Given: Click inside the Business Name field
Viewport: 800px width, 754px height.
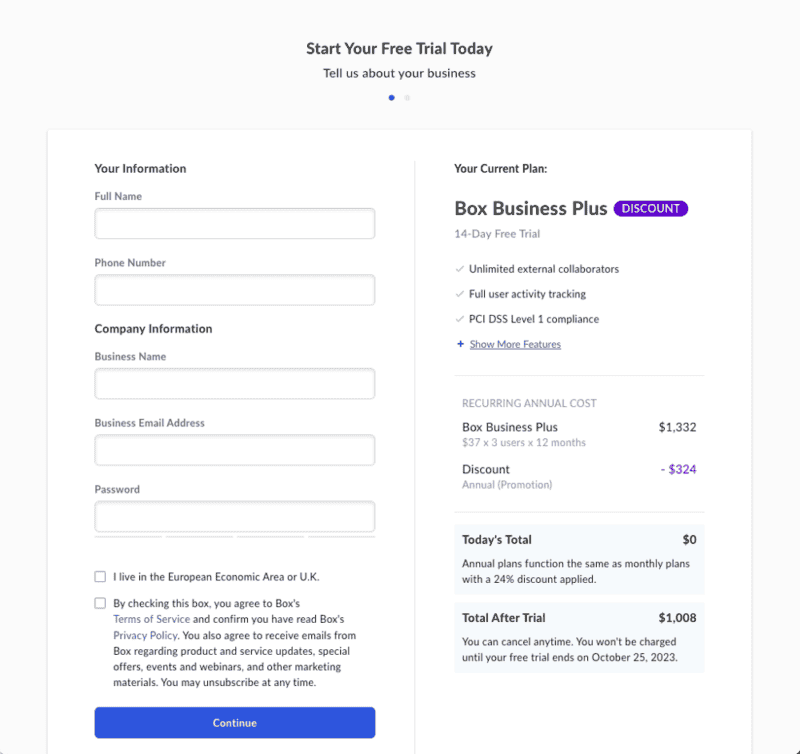Looking at the screenshot, I should point(234,383).
